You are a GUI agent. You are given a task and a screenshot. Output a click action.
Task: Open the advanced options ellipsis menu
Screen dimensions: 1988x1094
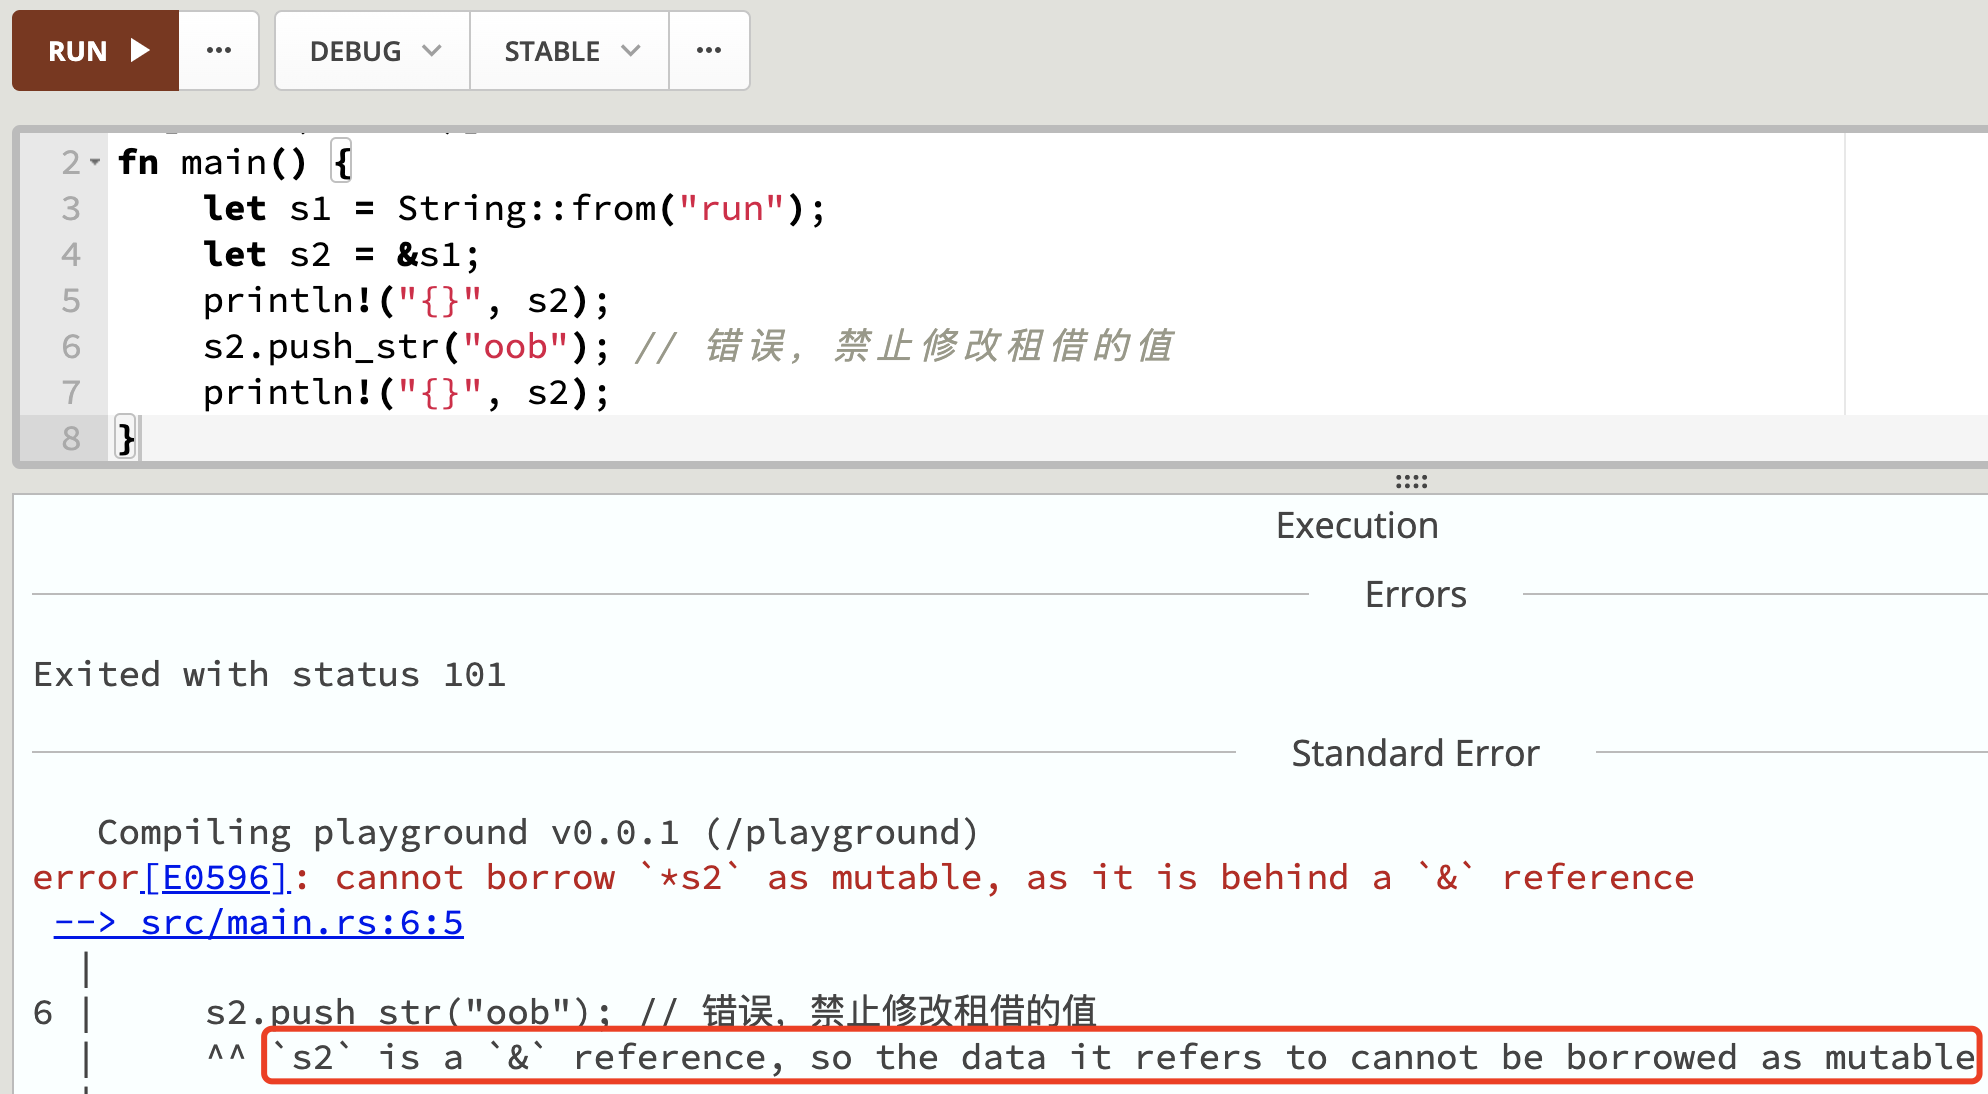pyautogui.click(x=709, y=51)
